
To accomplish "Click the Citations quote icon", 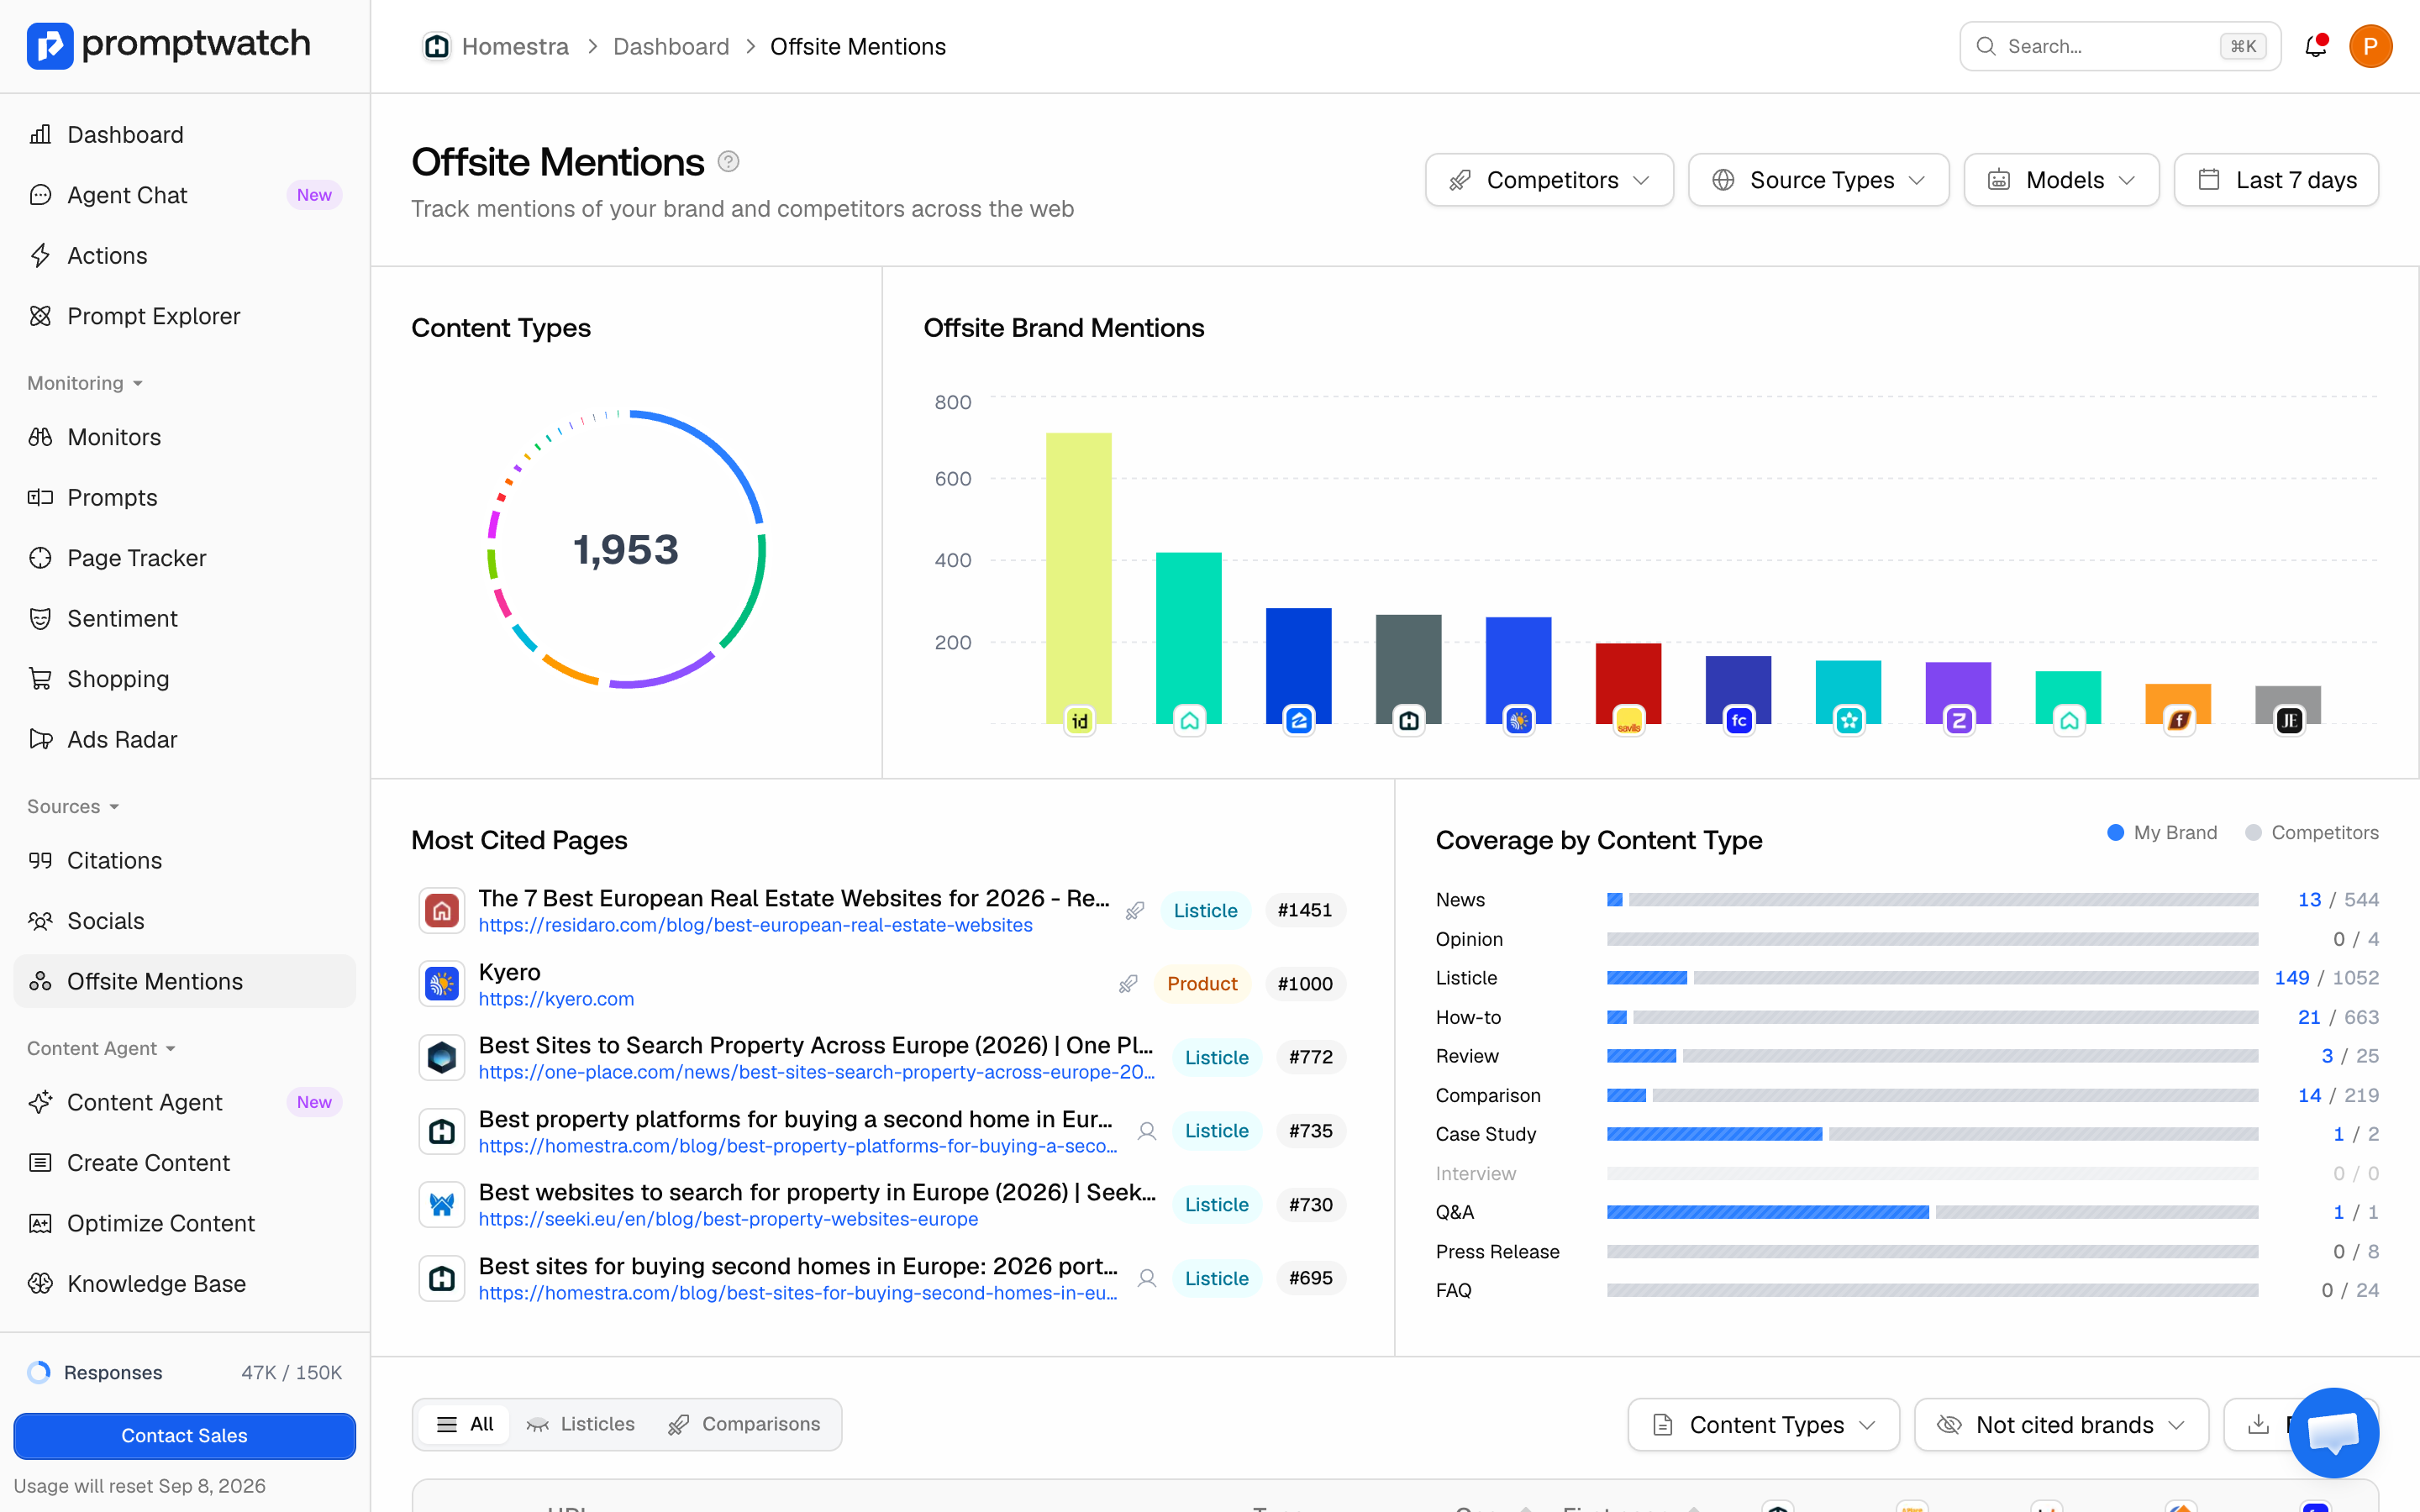I will tap(40, 860).
